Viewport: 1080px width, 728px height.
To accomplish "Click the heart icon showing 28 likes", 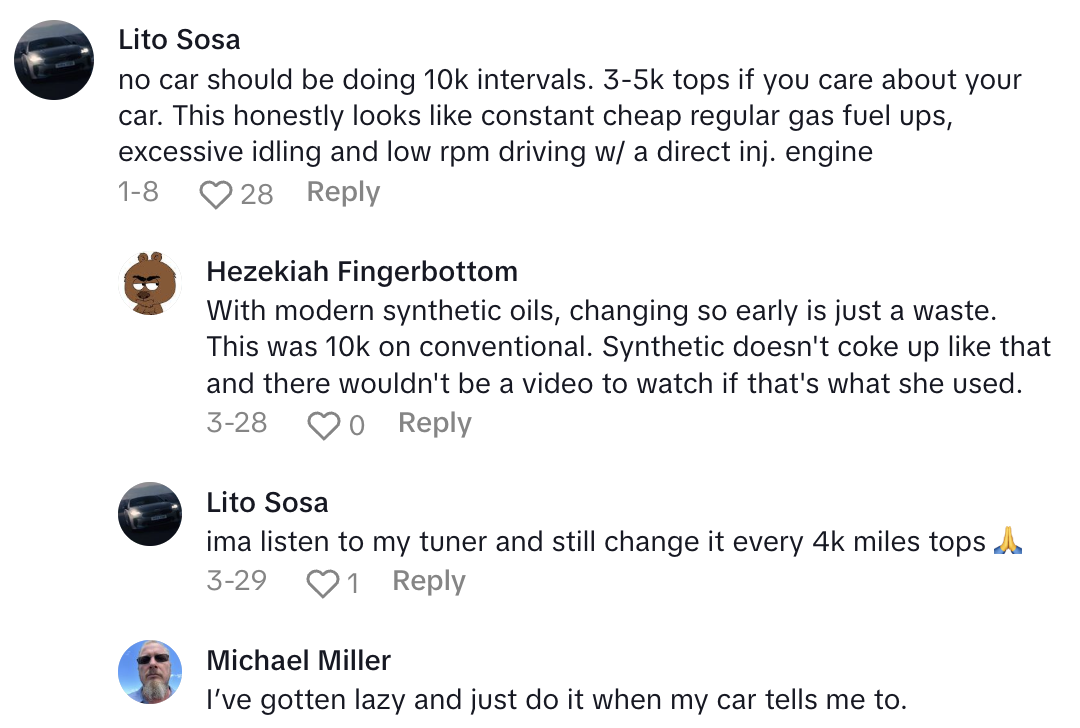I will 216,192.
